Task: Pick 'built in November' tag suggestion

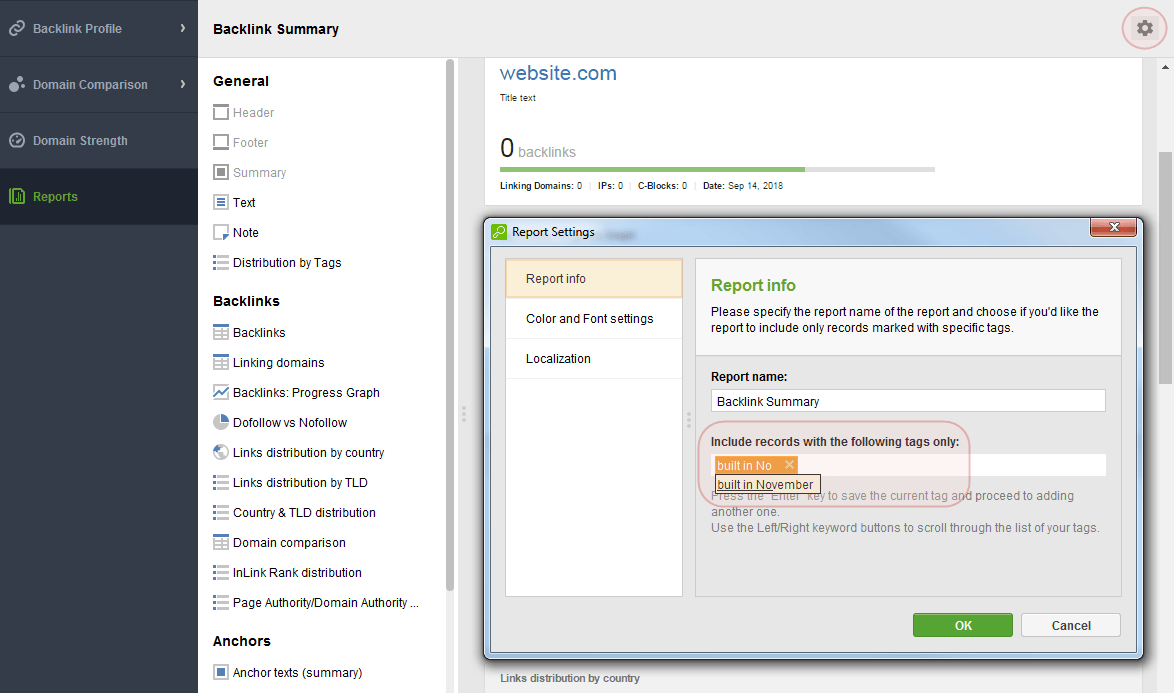Action: (x=766, y=485)
